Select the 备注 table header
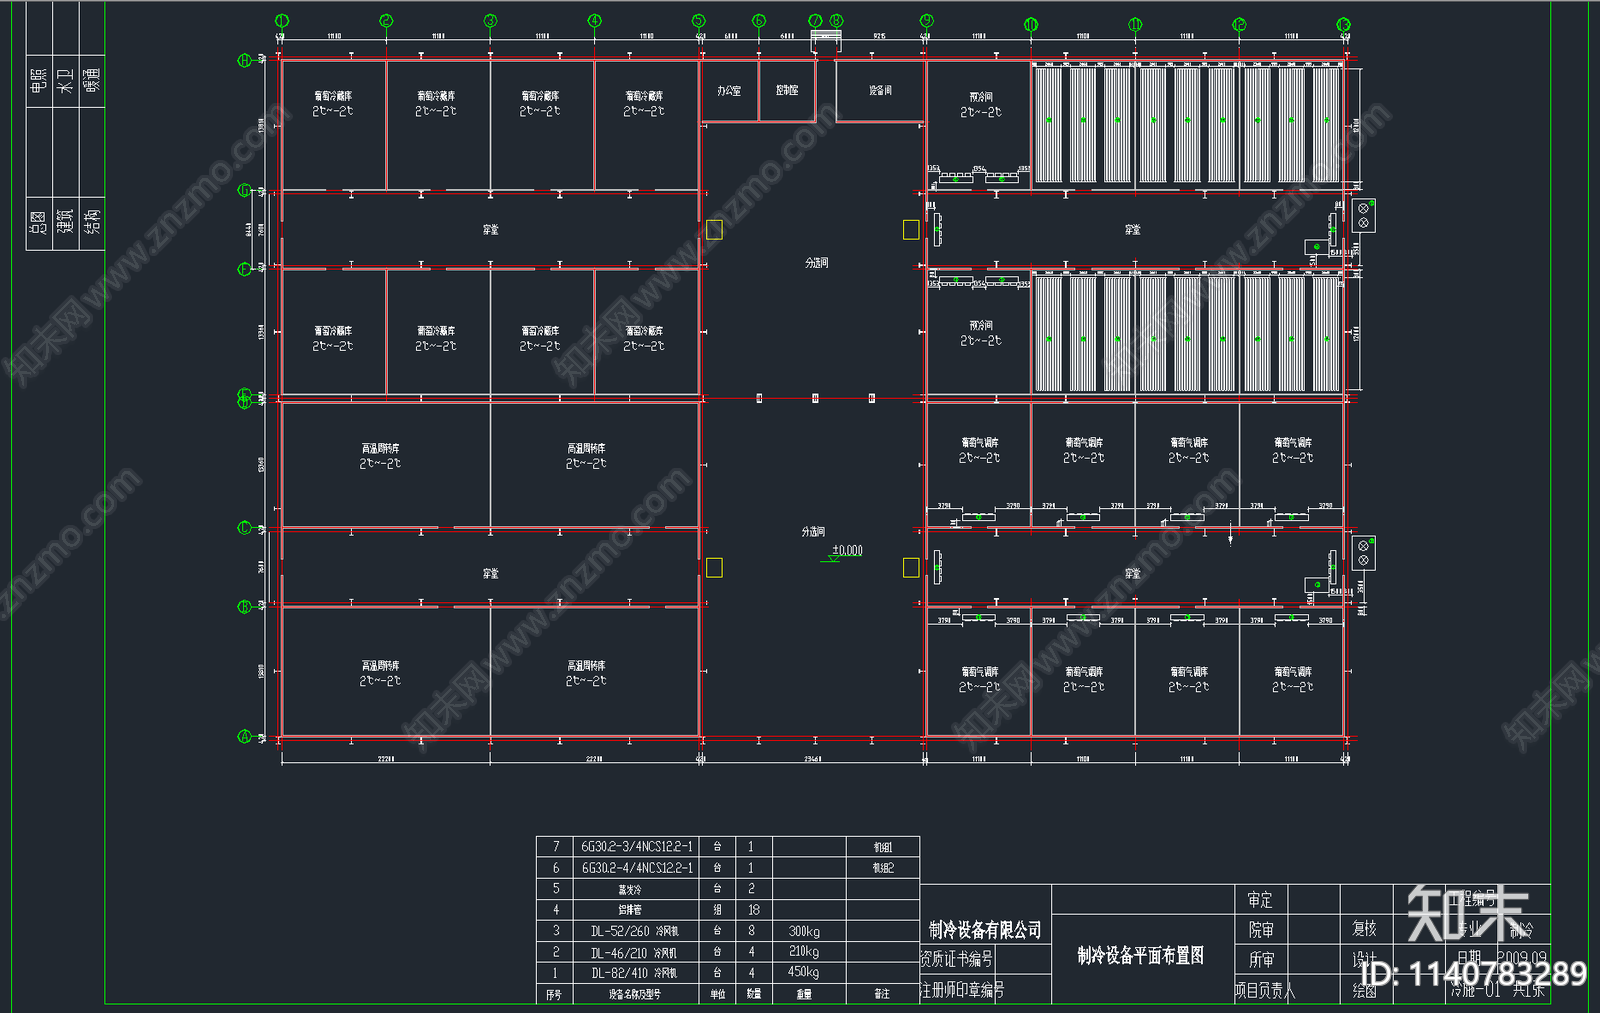The image size is (1600, 1013). pos(881,994)
